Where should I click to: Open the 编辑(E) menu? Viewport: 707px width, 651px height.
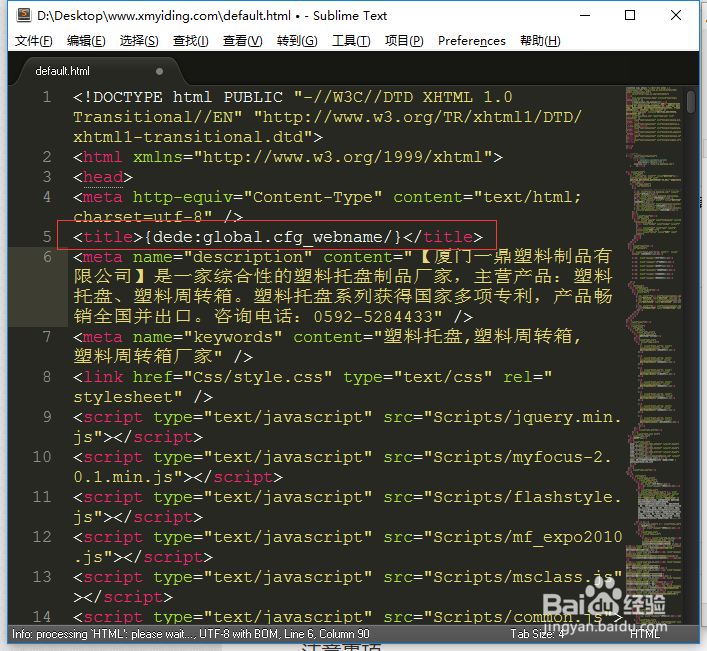86,41
